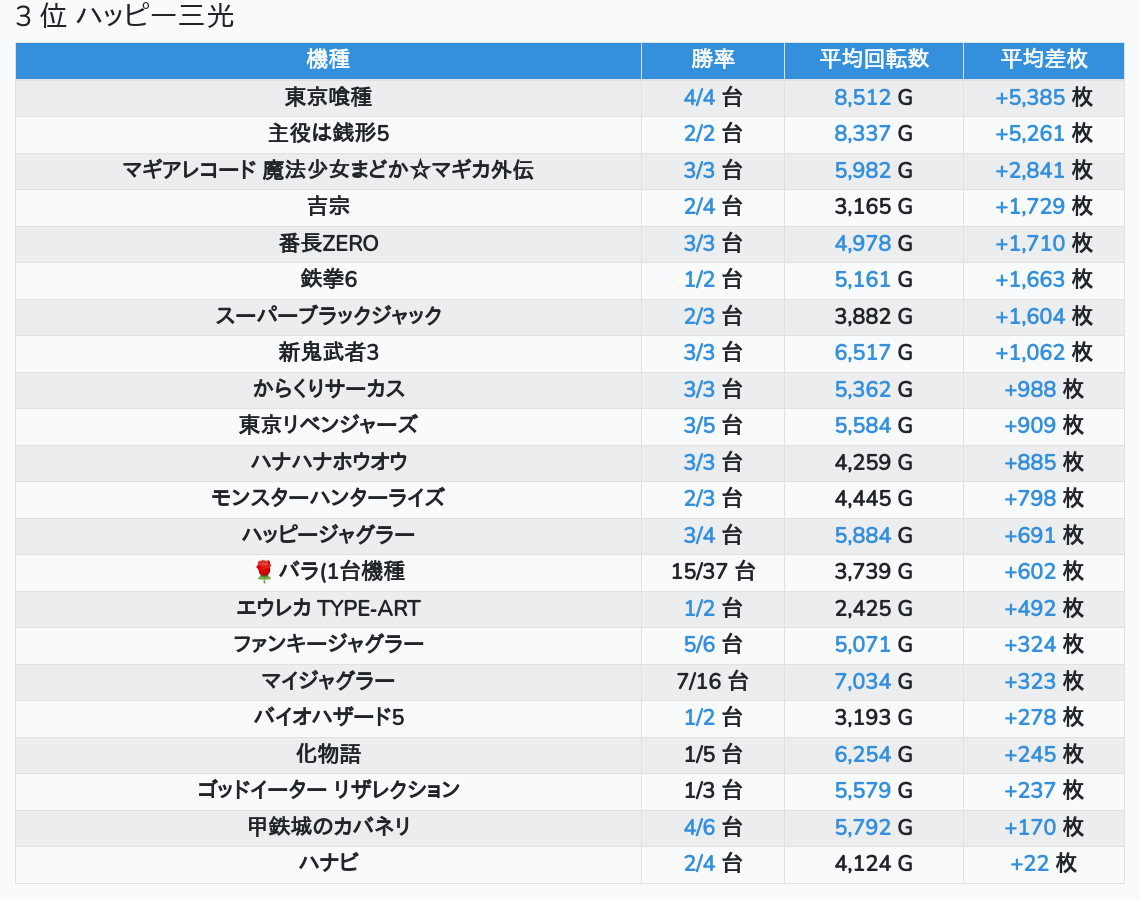The image size is (1140, 900).
Task: Click the 勝率 column header
Action: point(712,59)
